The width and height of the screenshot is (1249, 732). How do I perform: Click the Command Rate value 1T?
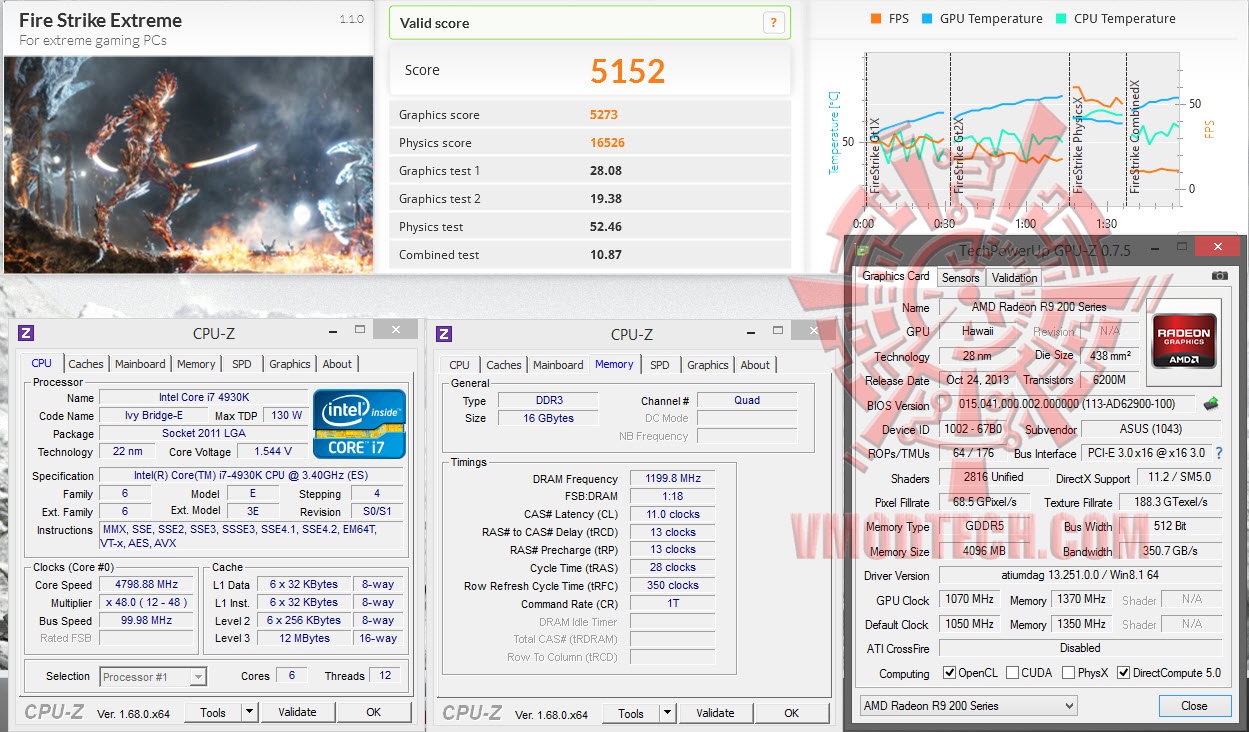(x=673, y=604)
